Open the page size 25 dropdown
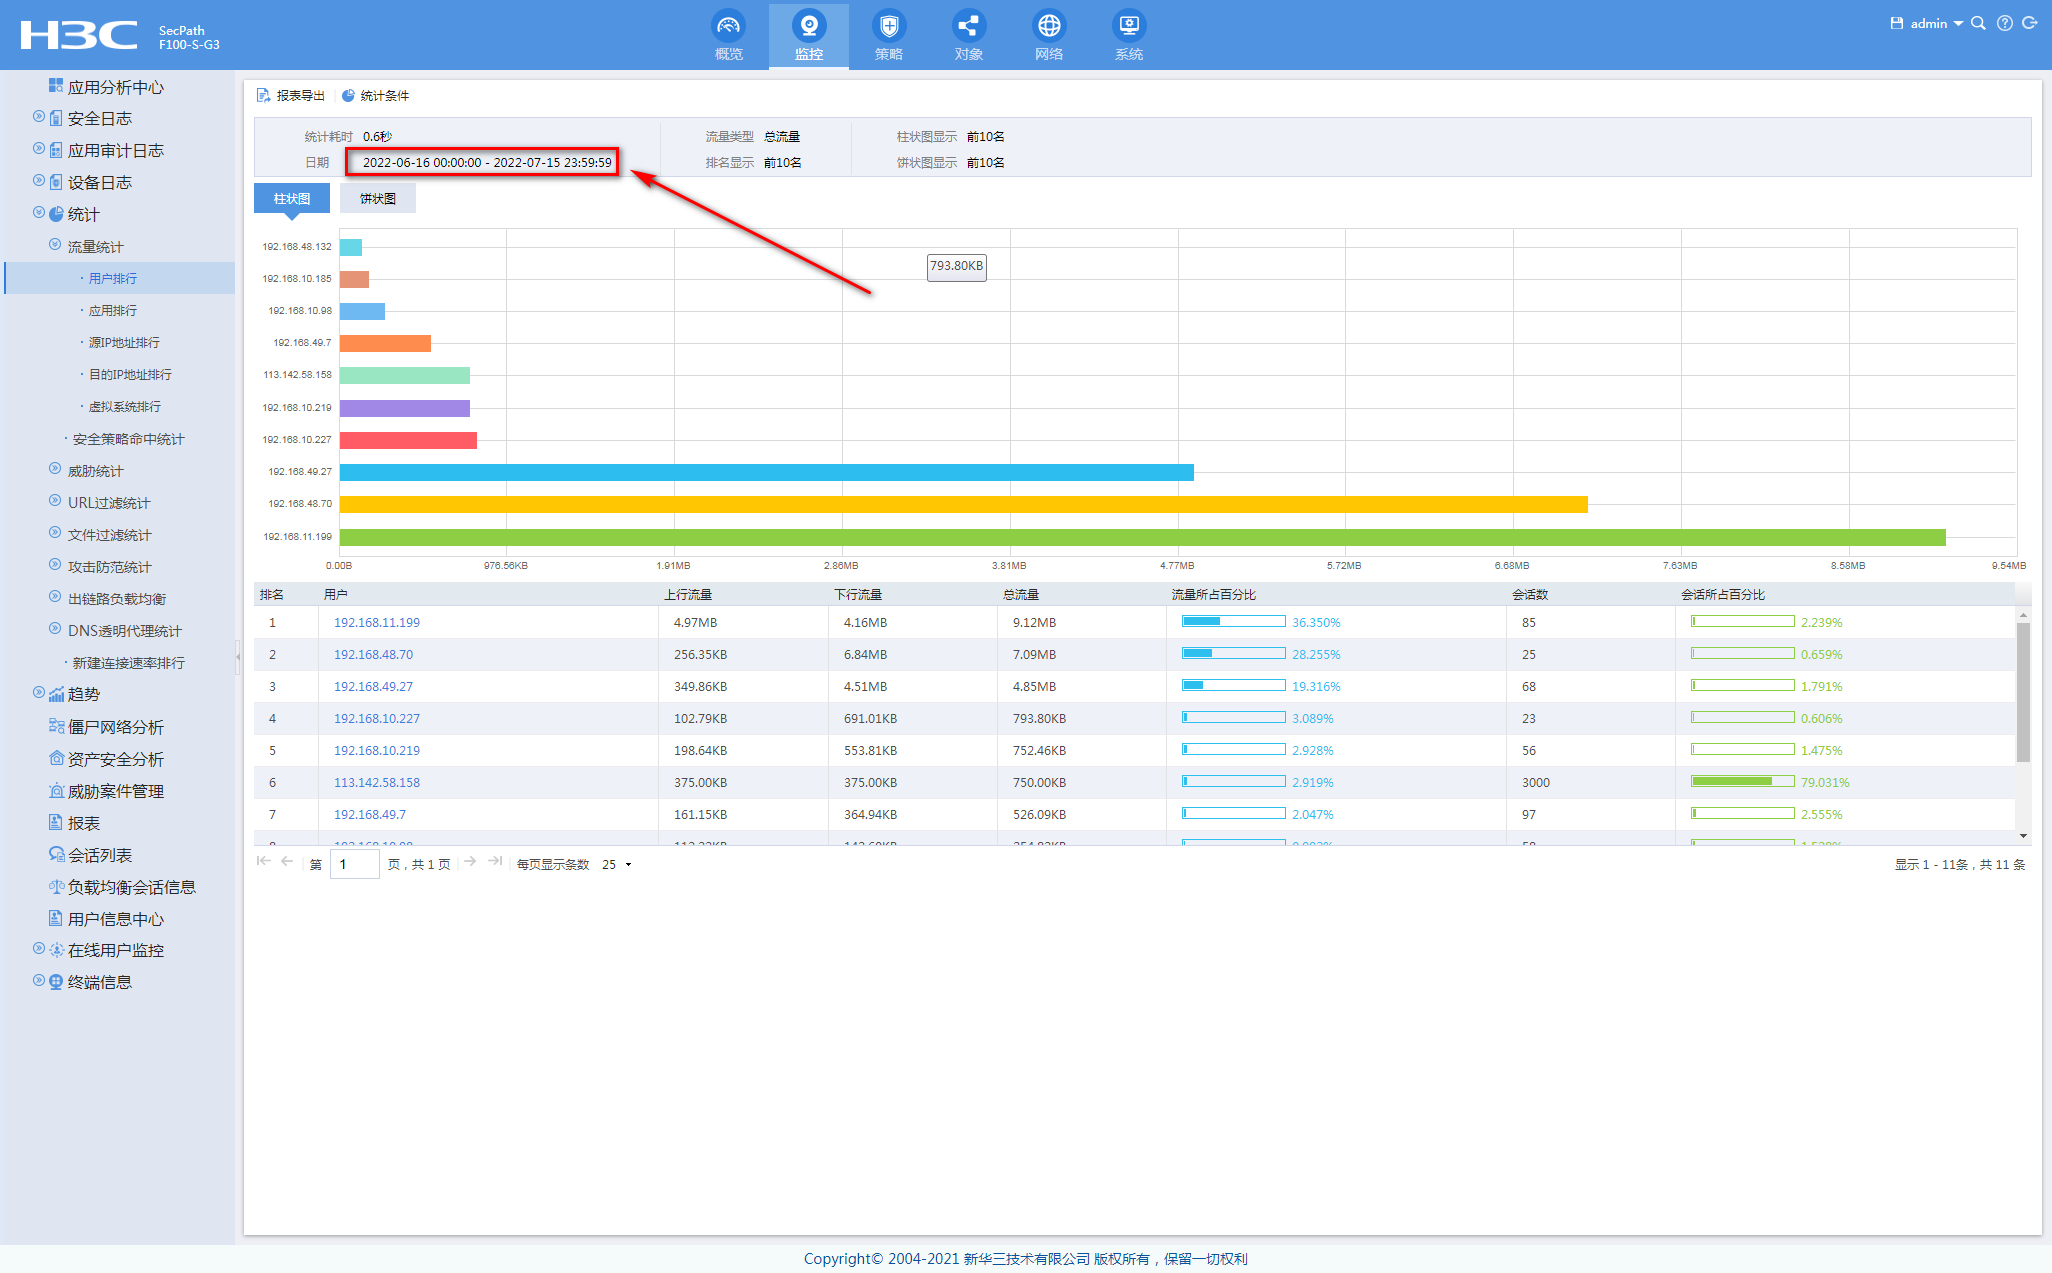This screenshot has height=1273, width=2052. 616,865
